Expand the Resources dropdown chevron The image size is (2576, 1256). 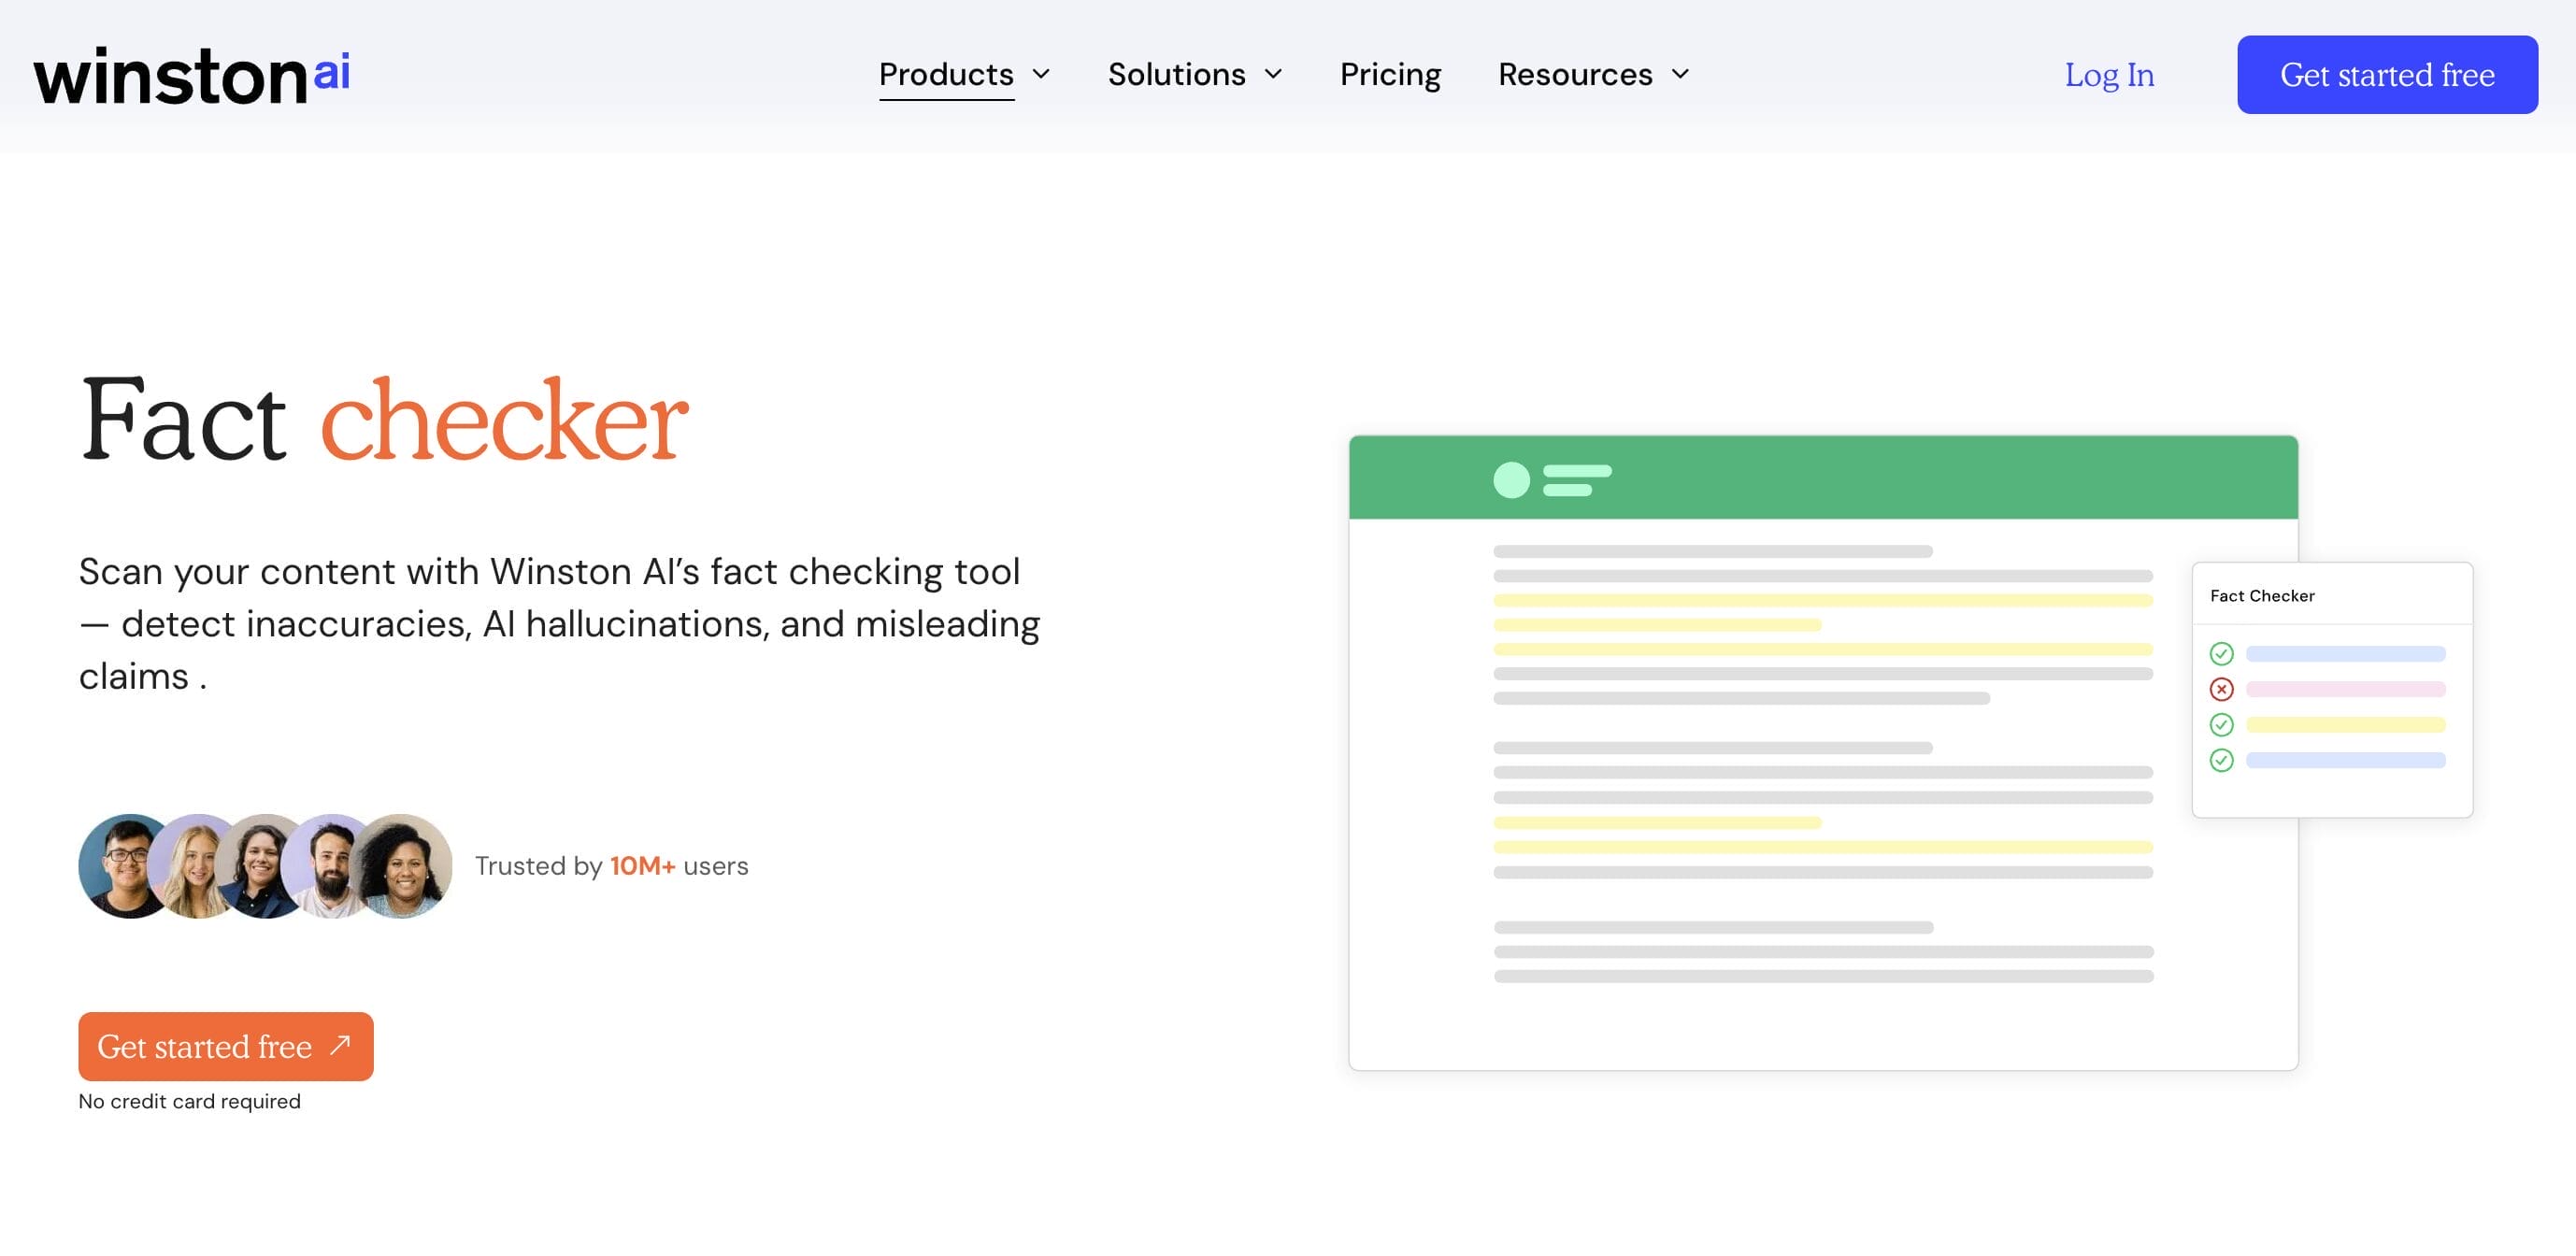click(1680, 74)
